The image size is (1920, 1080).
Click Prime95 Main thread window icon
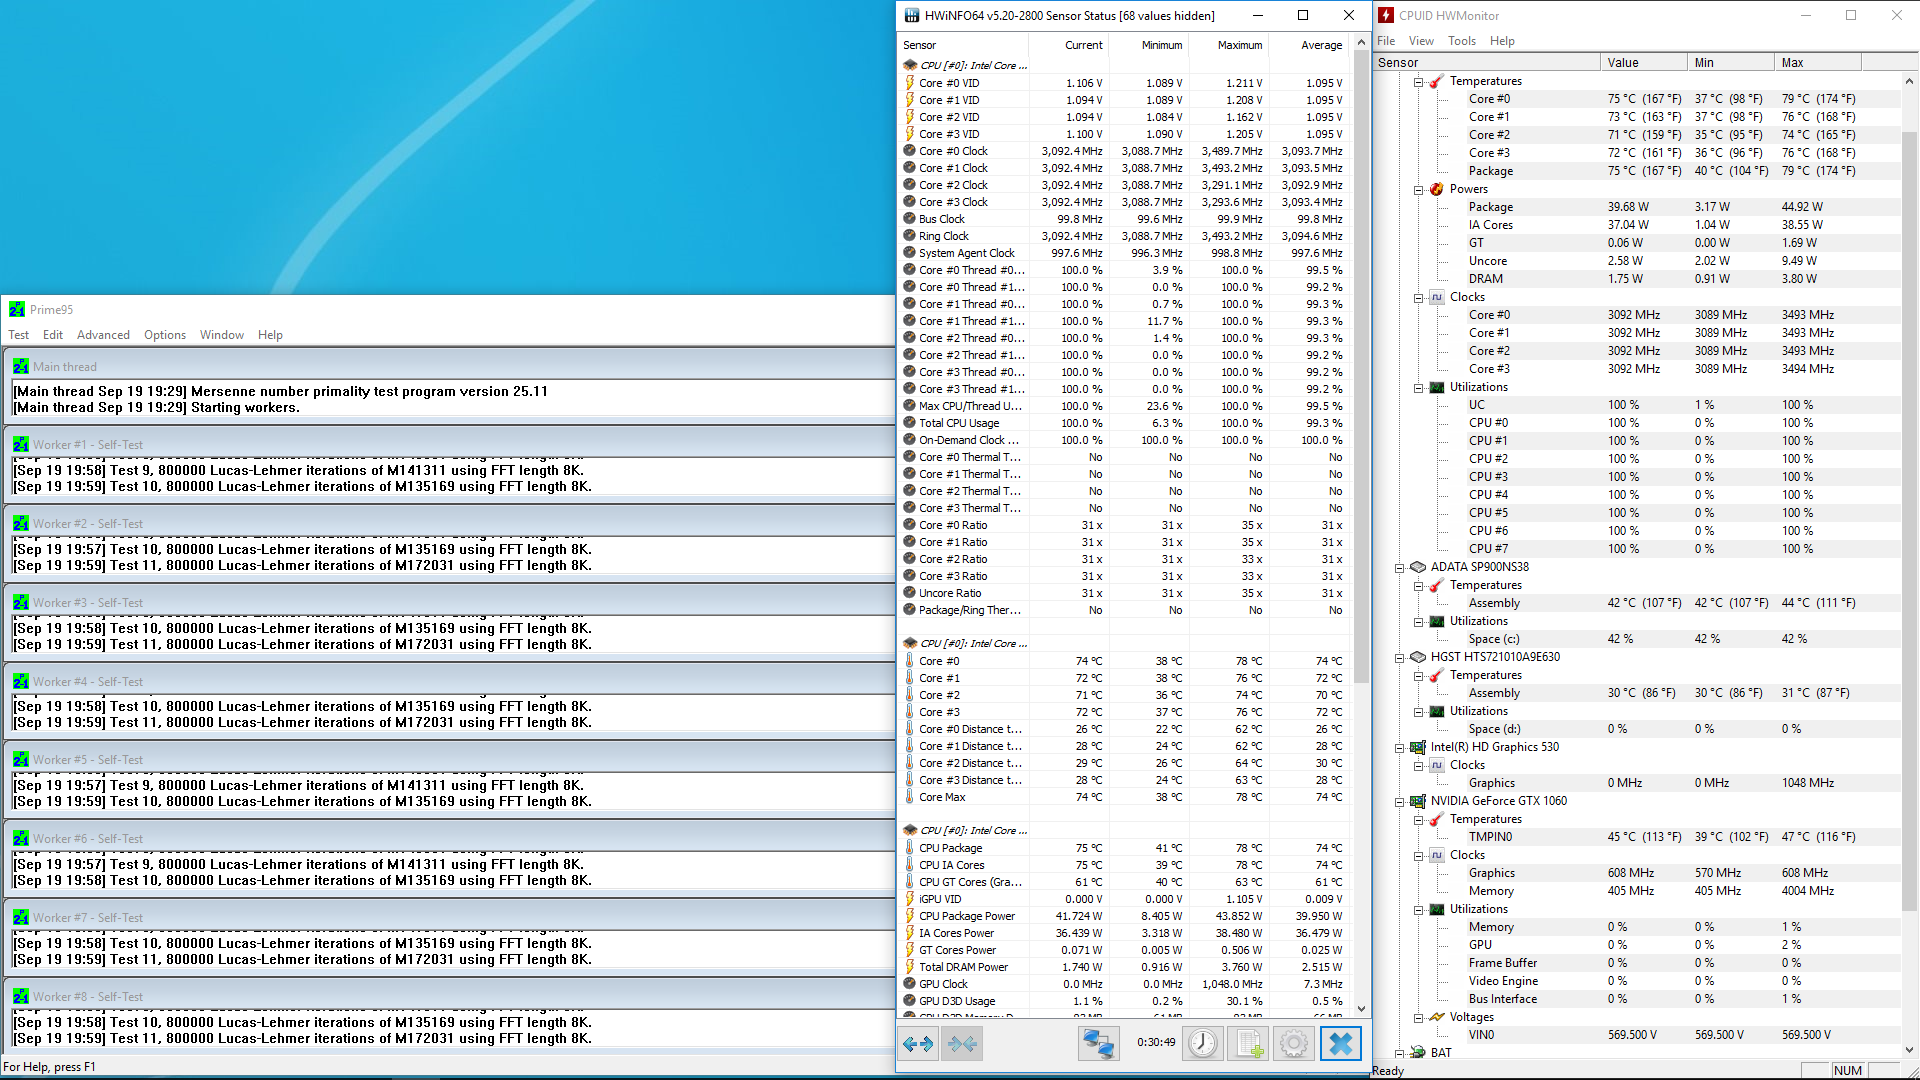click(21, 367)
